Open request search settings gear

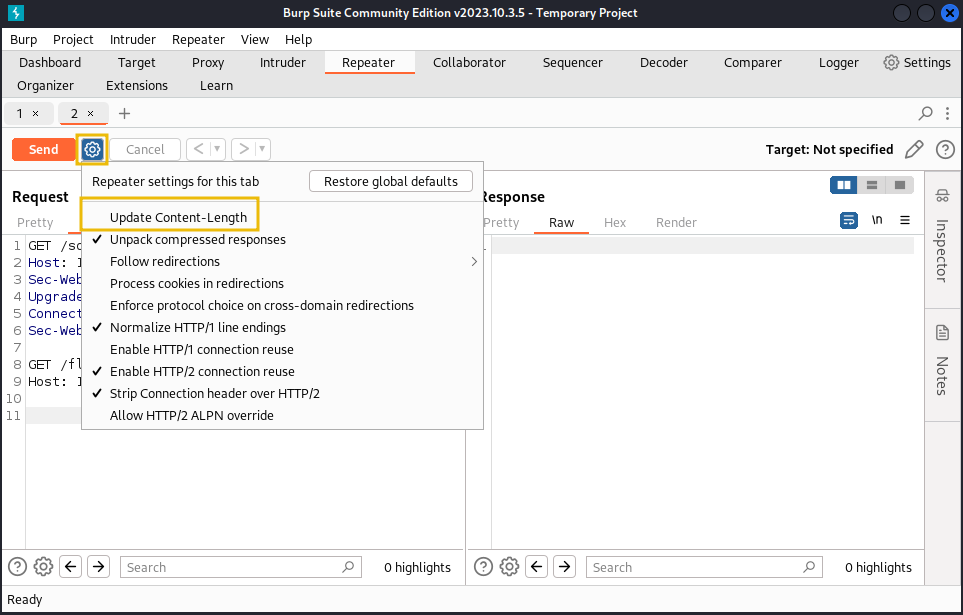click(x=43, y=566)
